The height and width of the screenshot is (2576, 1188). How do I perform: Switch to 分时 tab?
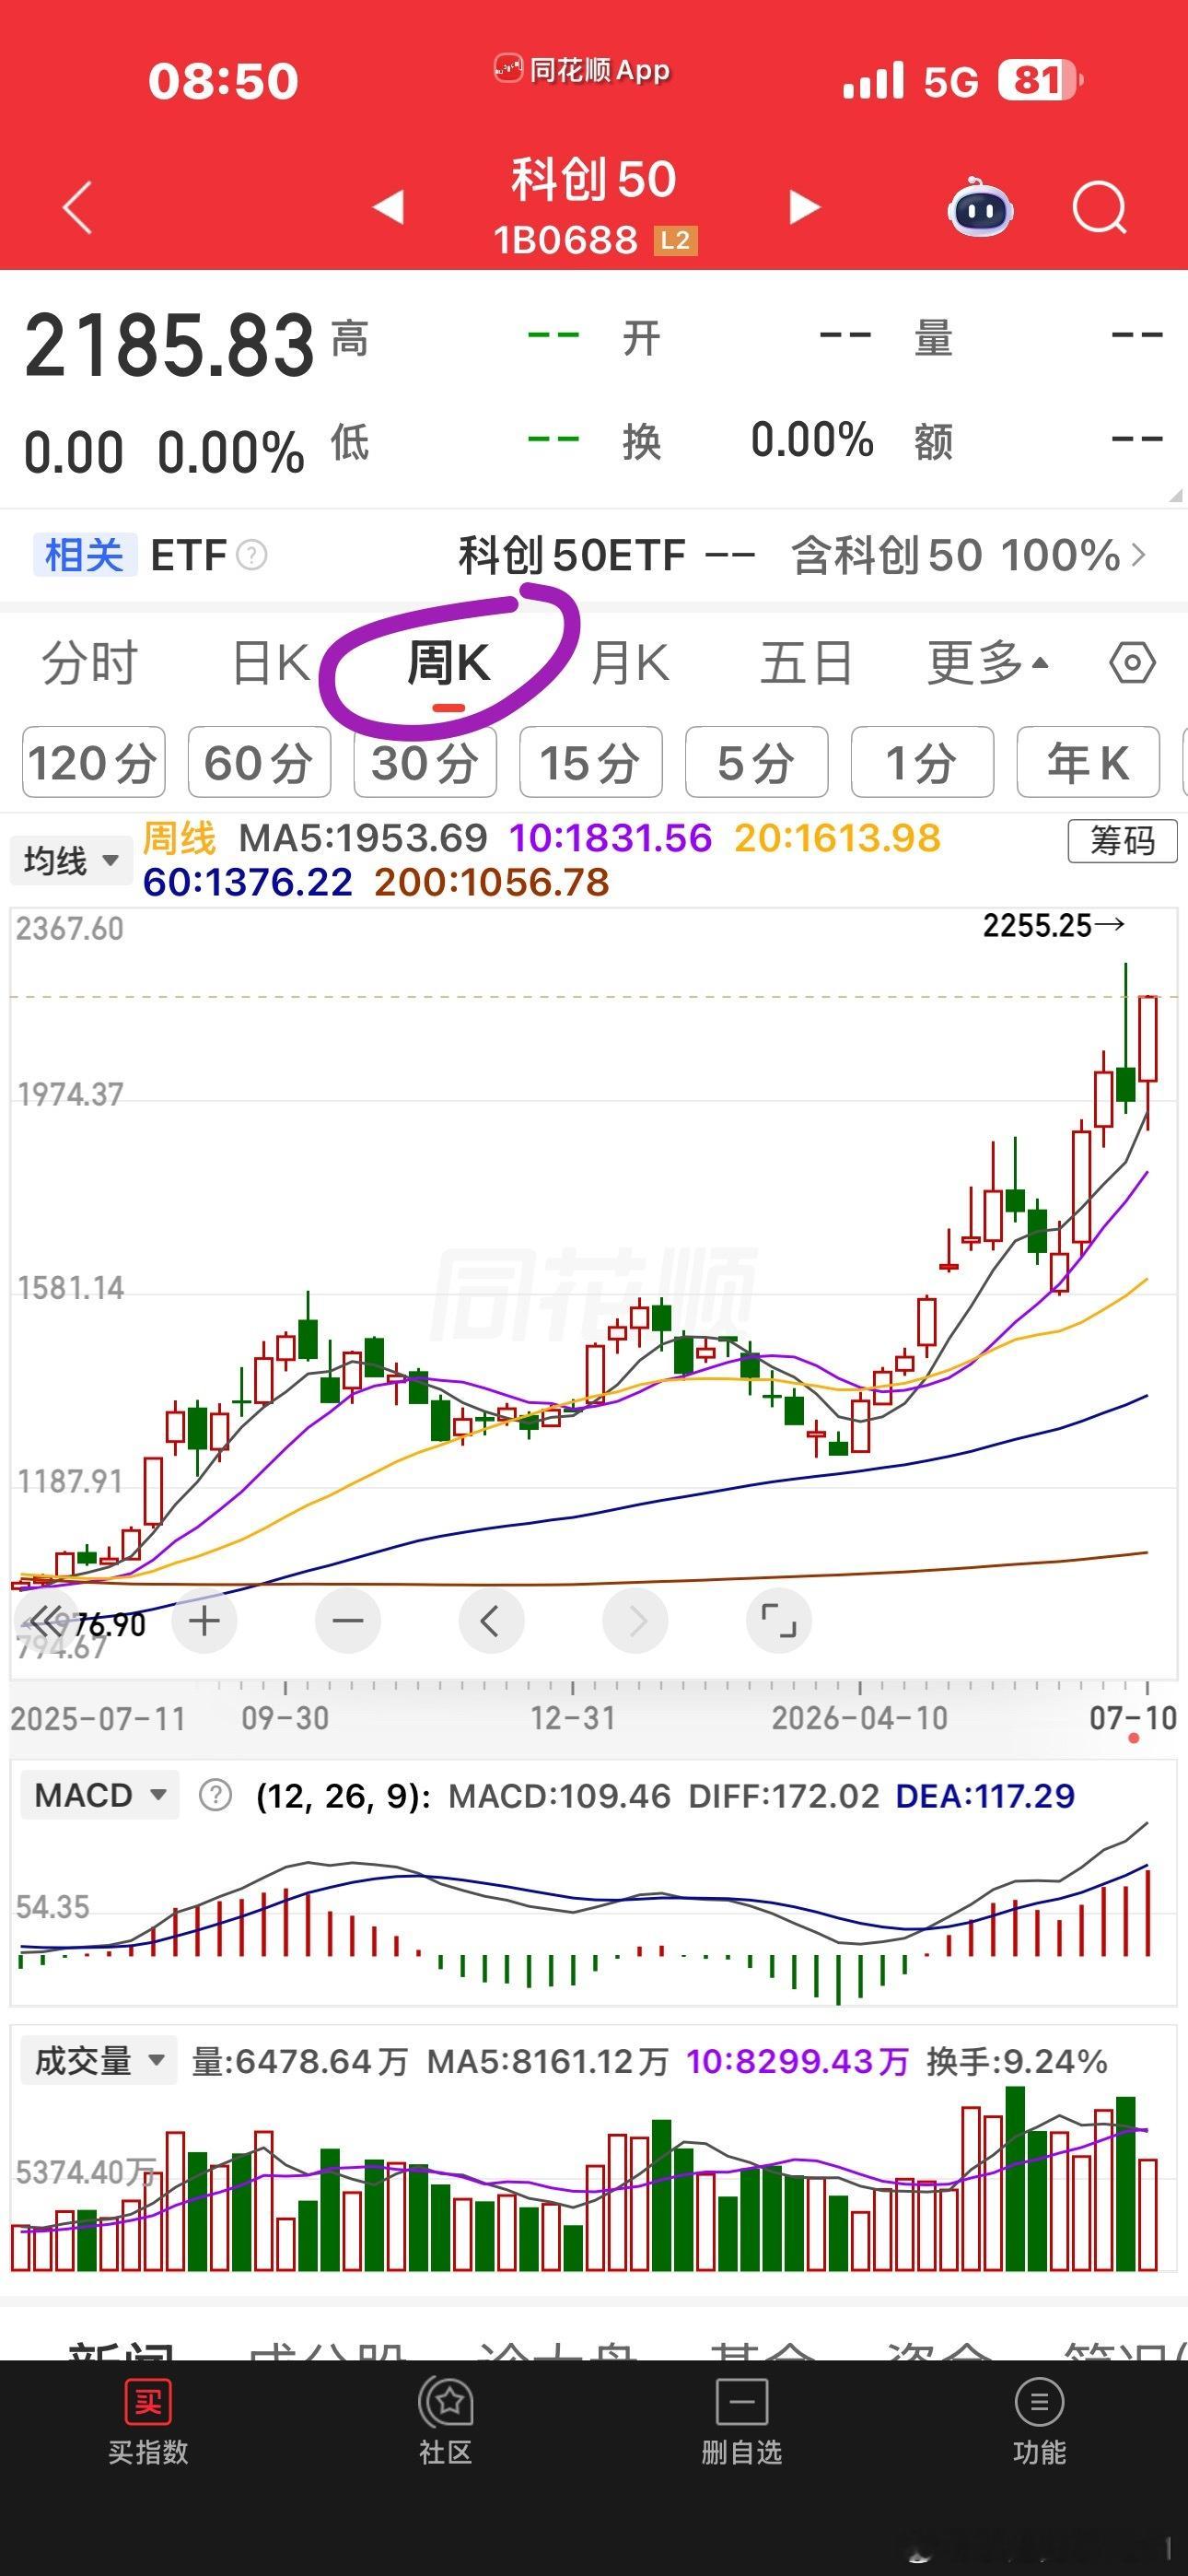(89, 663)
